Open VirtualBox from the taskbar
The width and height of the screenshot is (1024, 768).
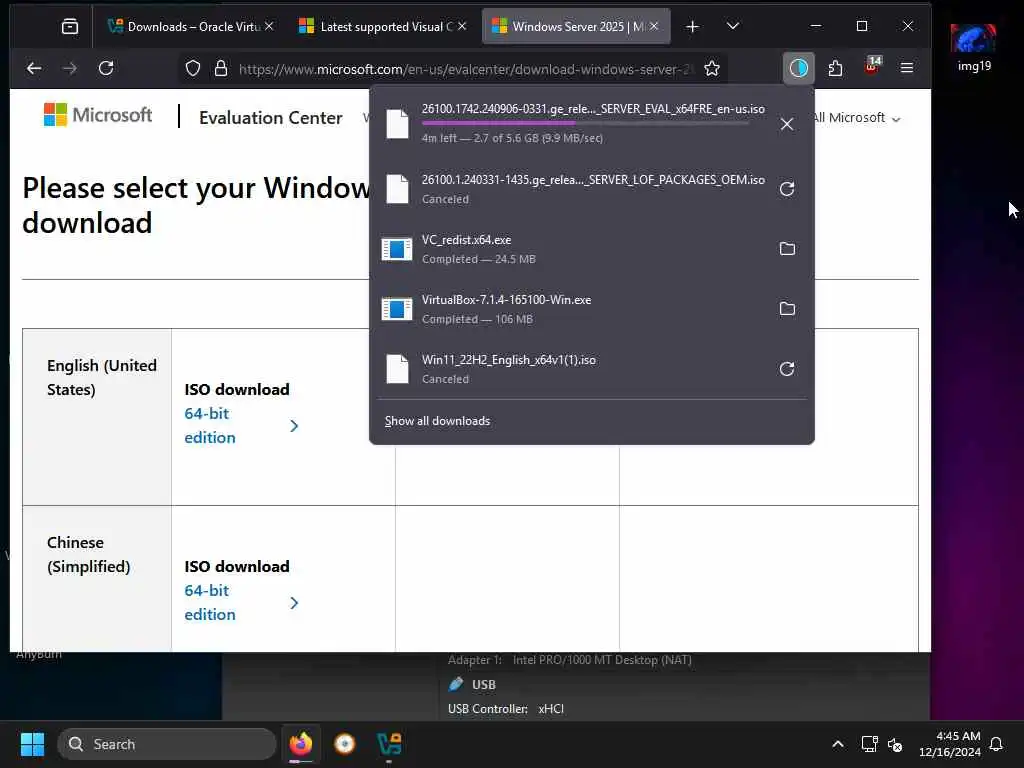[x=389, y=744]
